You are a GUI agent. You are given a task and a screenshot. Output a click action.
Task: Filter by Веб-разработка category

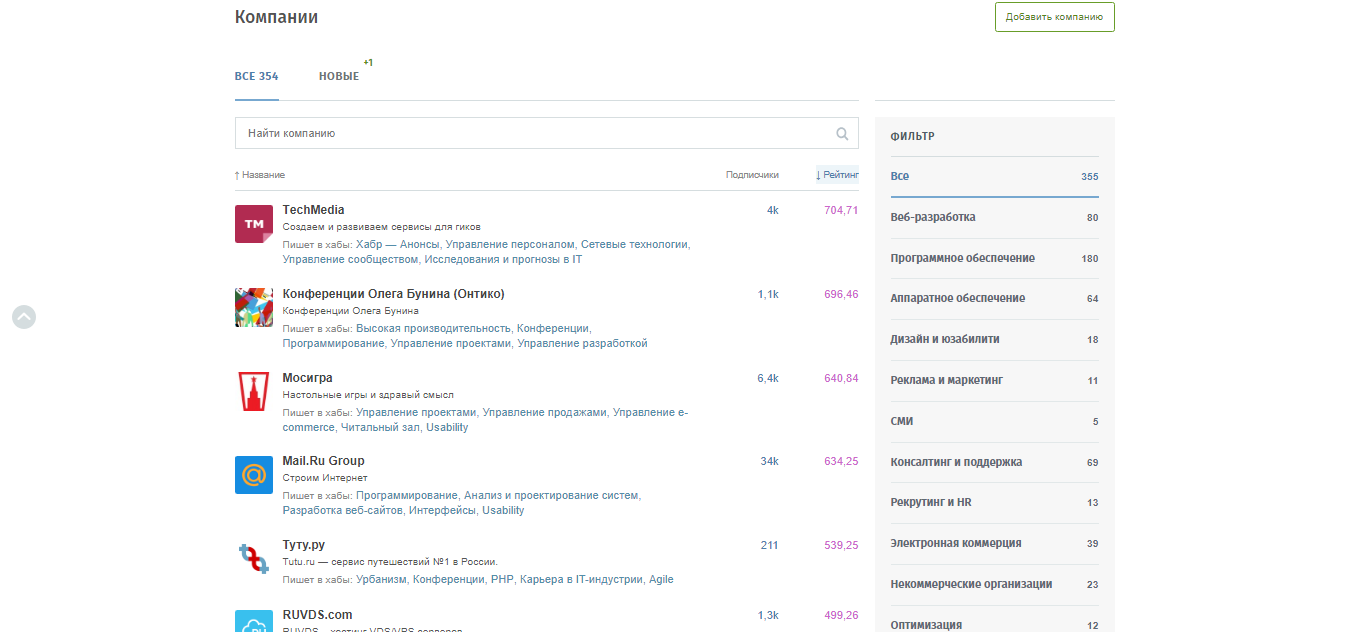(x=933, y=217)
